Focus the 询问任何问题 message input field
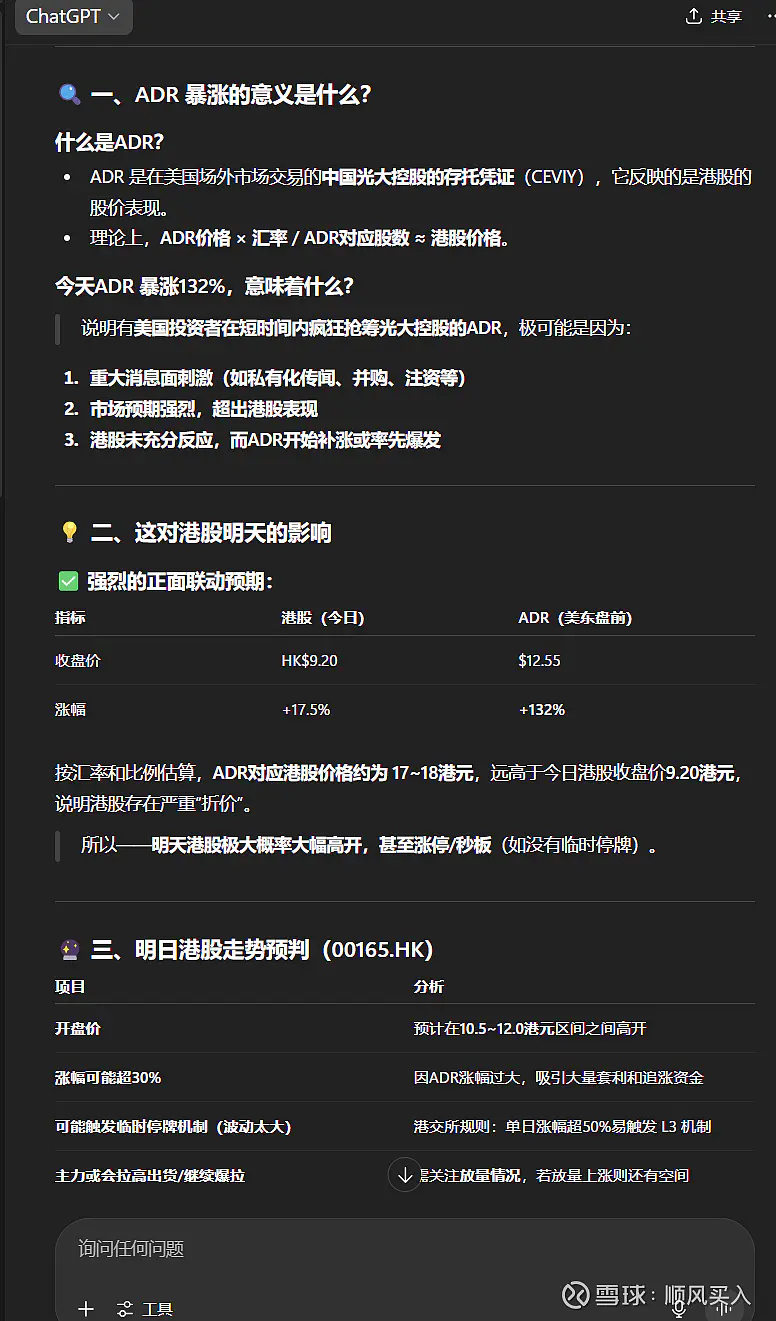 coord(404,1249)
